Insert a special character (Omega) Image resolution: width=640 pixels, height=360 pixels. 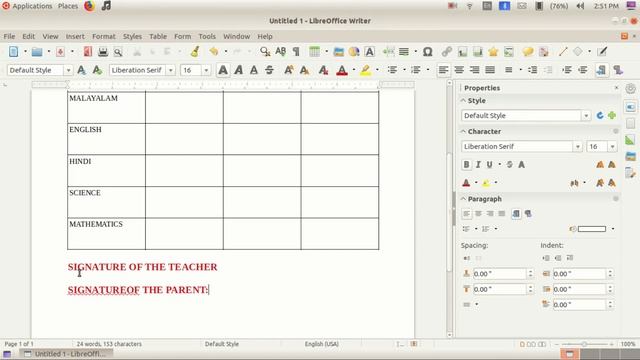coord(427,52)
